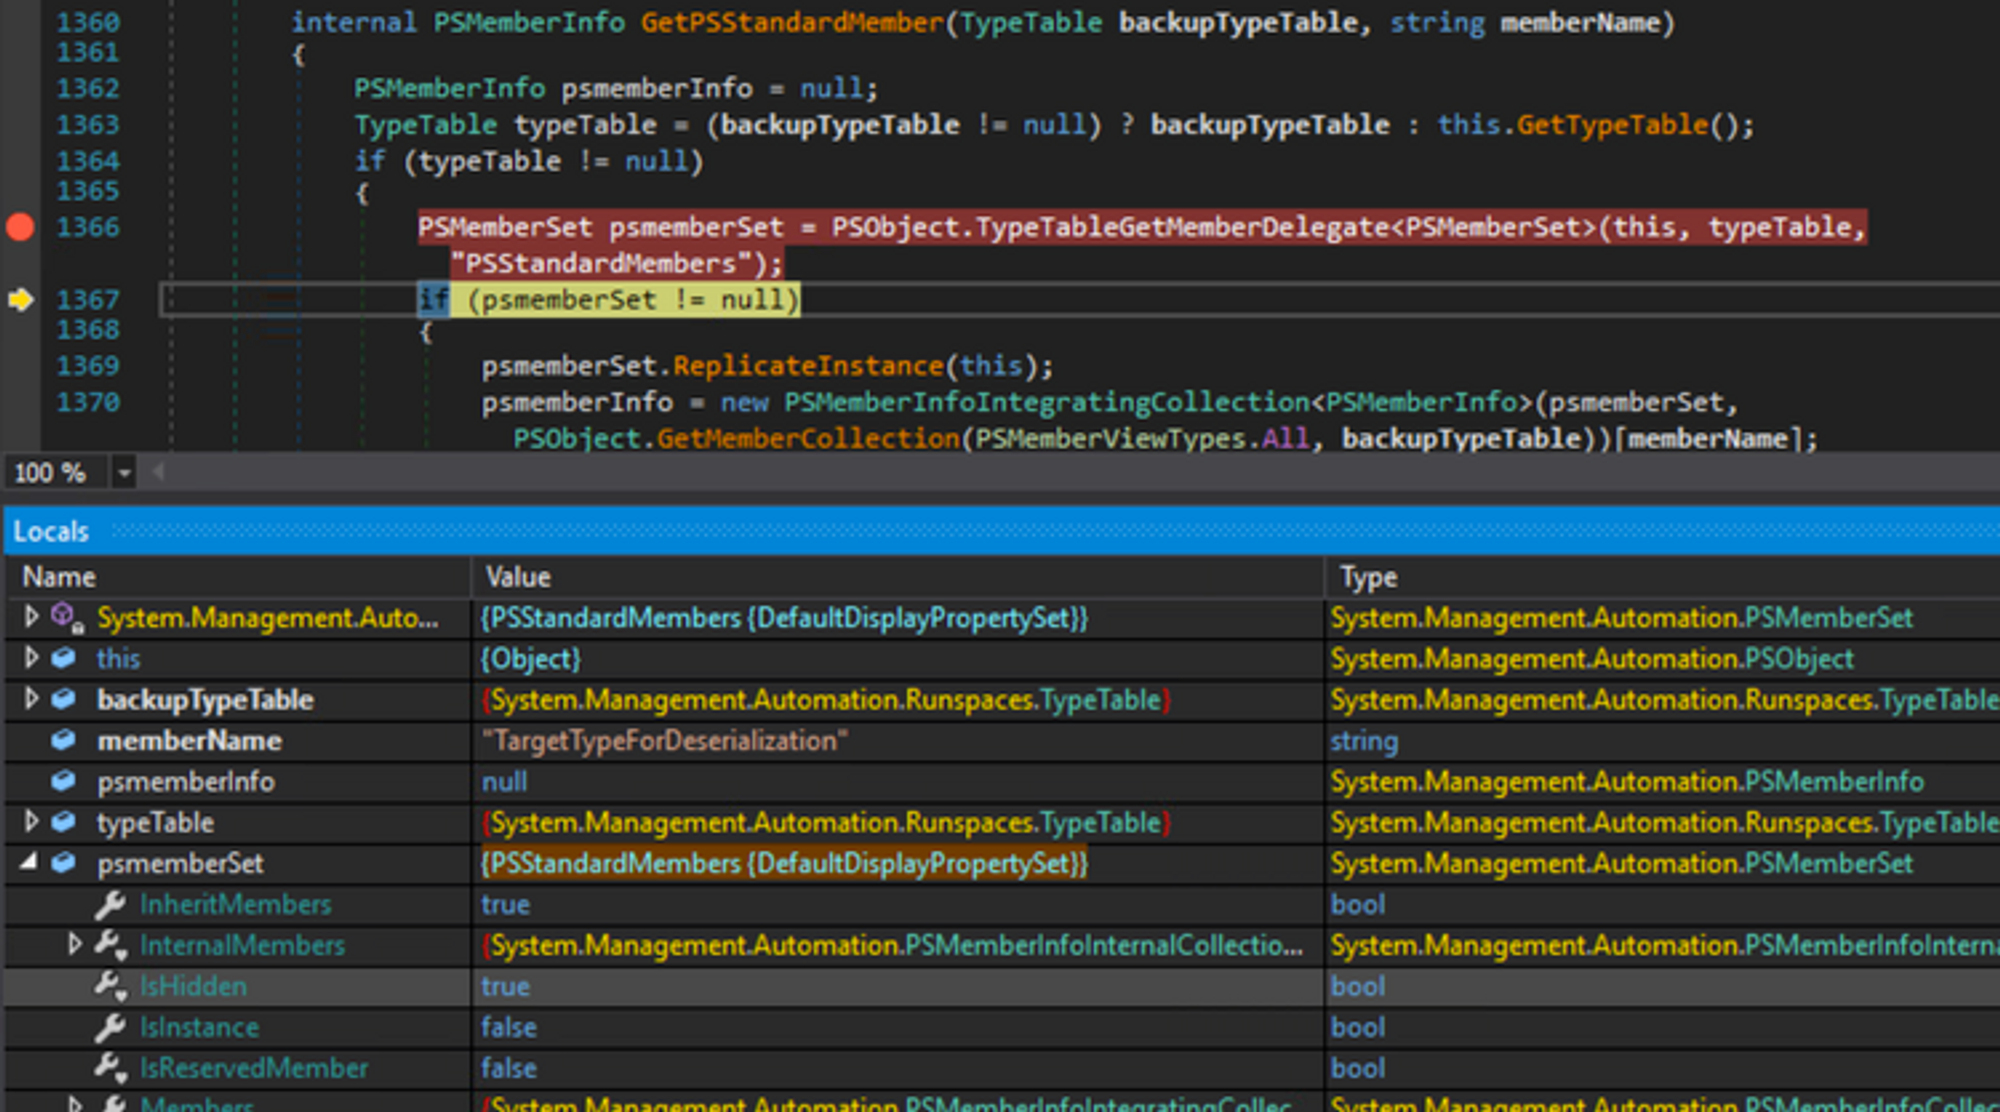The width and height of the screenshot is (2000, 1112).
Task: Click the Value column header
Action: tap(518, 577)
